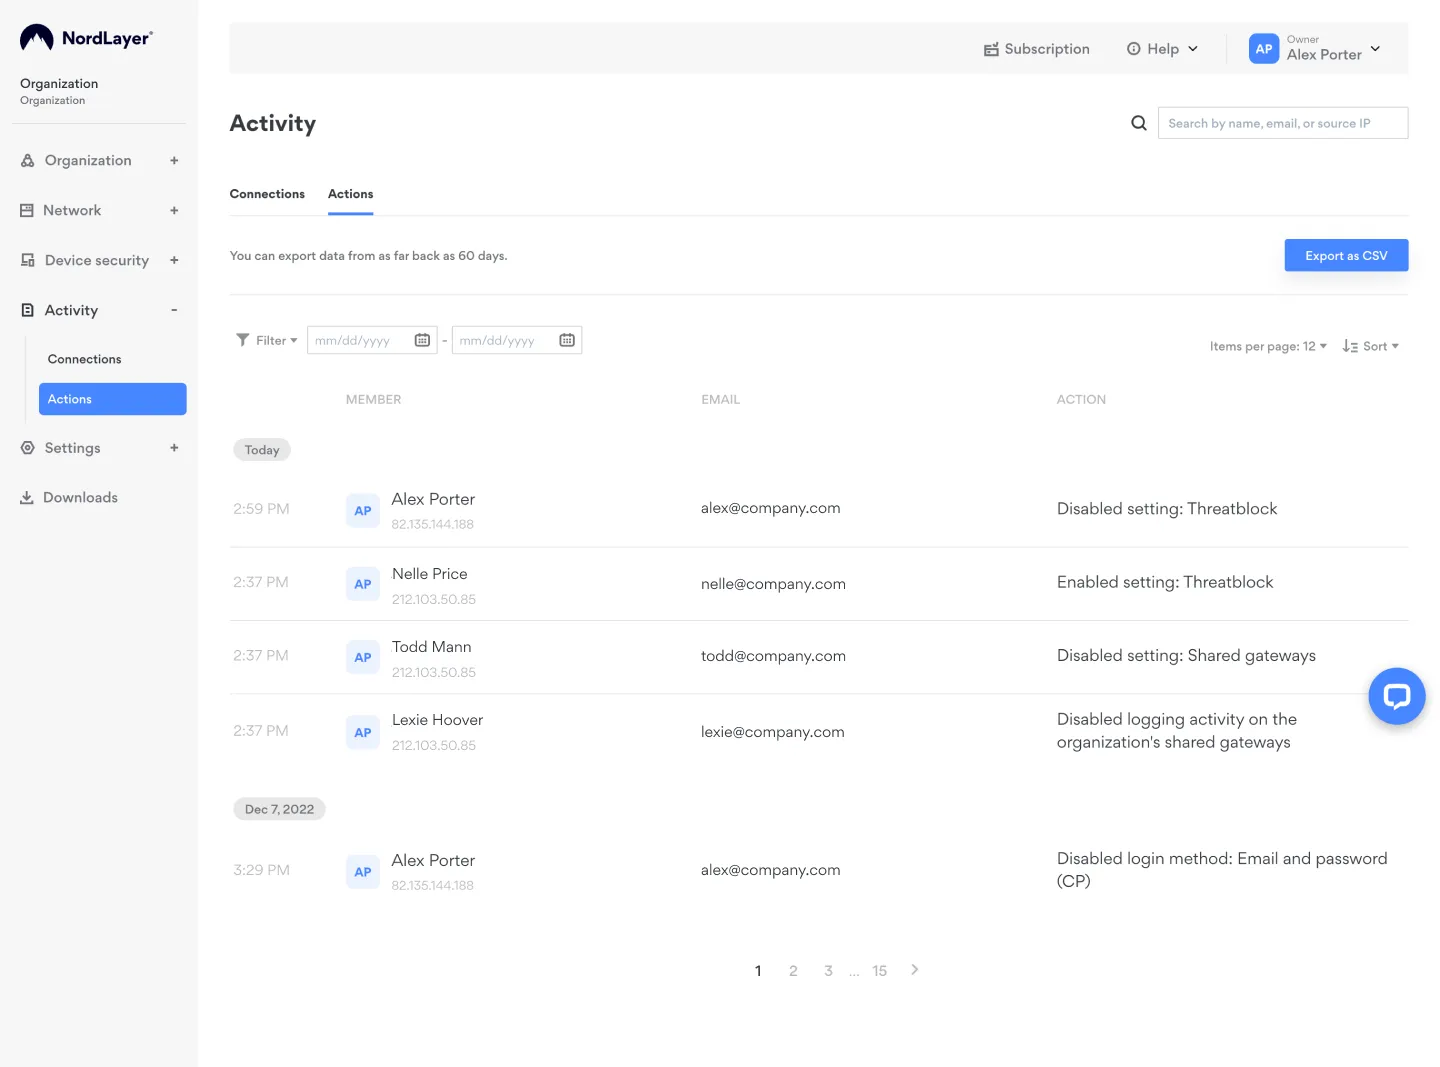Click todd@company.com email
Screen dimensions: 1440x1067
click(773, 656)
